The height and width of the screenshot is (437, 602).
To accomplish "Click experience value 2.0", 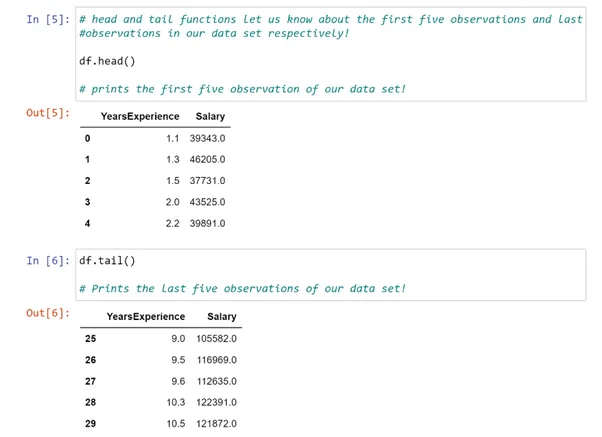I will 172,202.
